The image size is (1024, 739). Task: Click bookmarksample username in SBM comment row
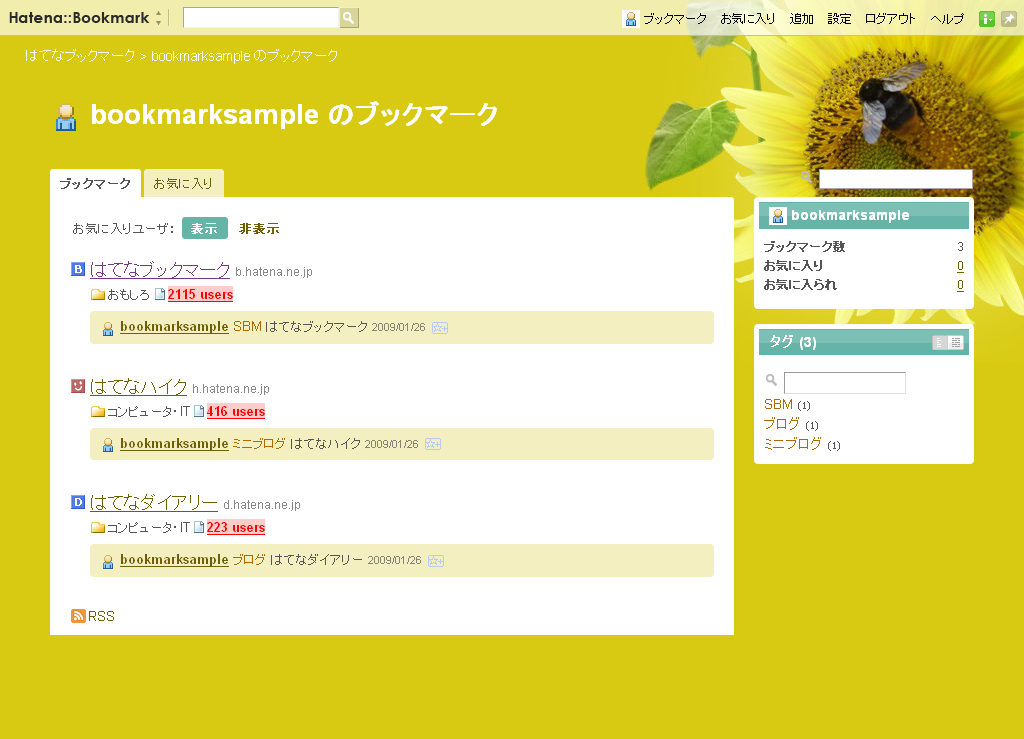coord(174,326)
